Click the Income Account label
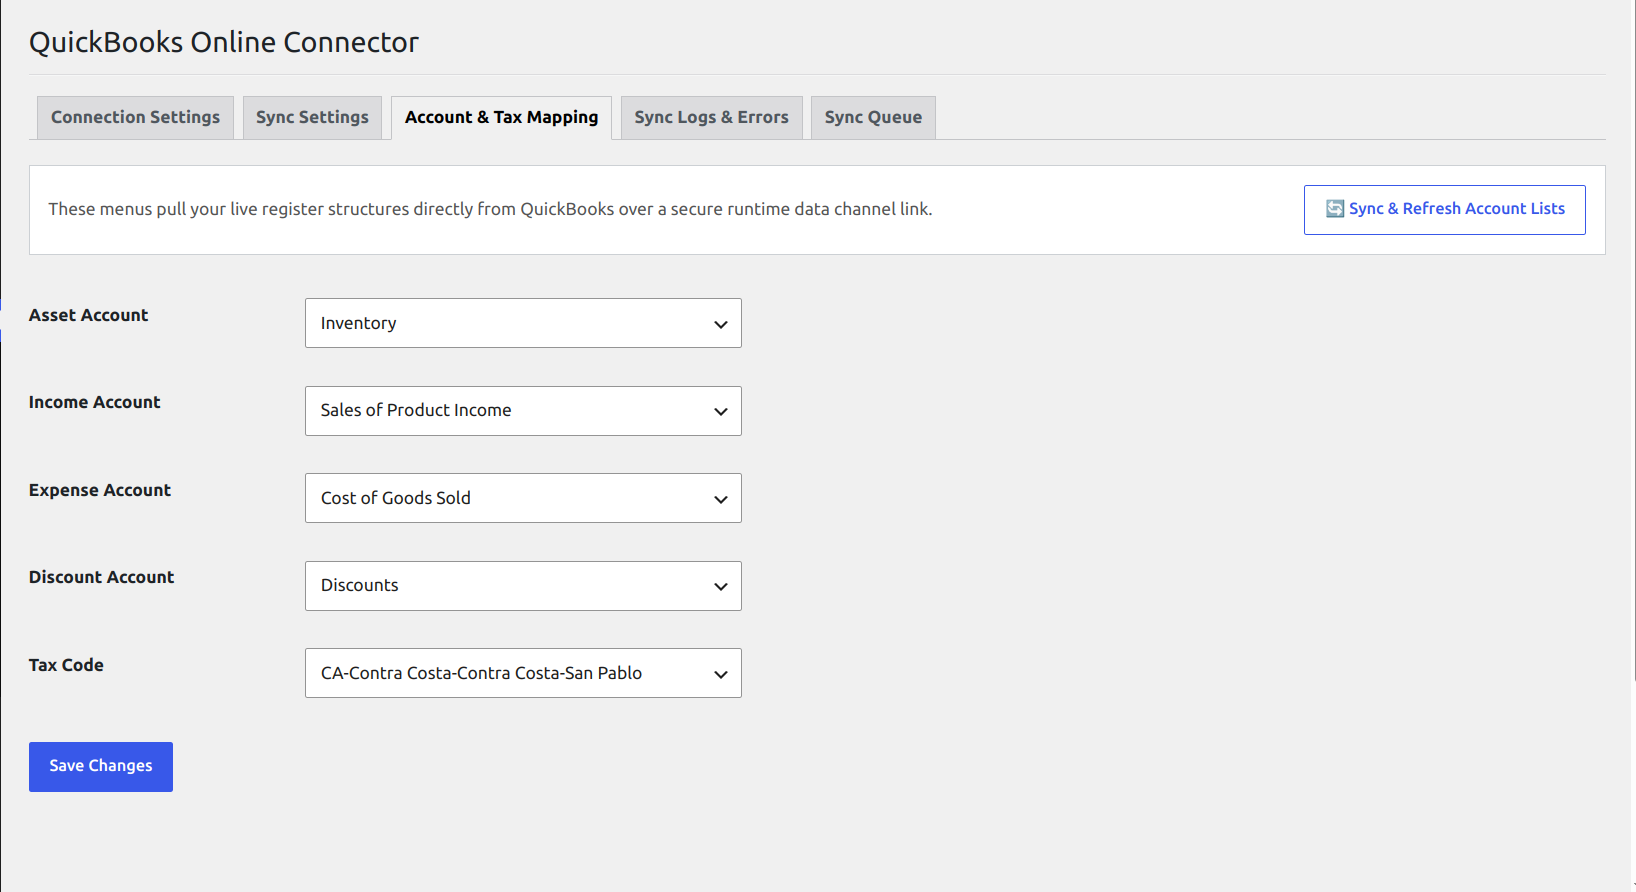 point(94,402)
